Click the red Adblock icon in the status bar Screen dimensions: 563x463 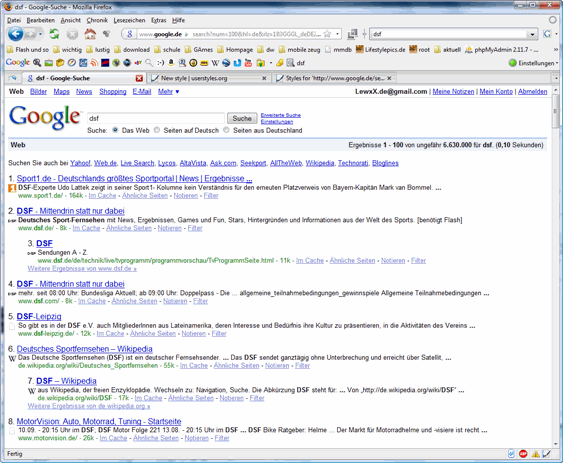pyautogui.click(x=523, y=454)
